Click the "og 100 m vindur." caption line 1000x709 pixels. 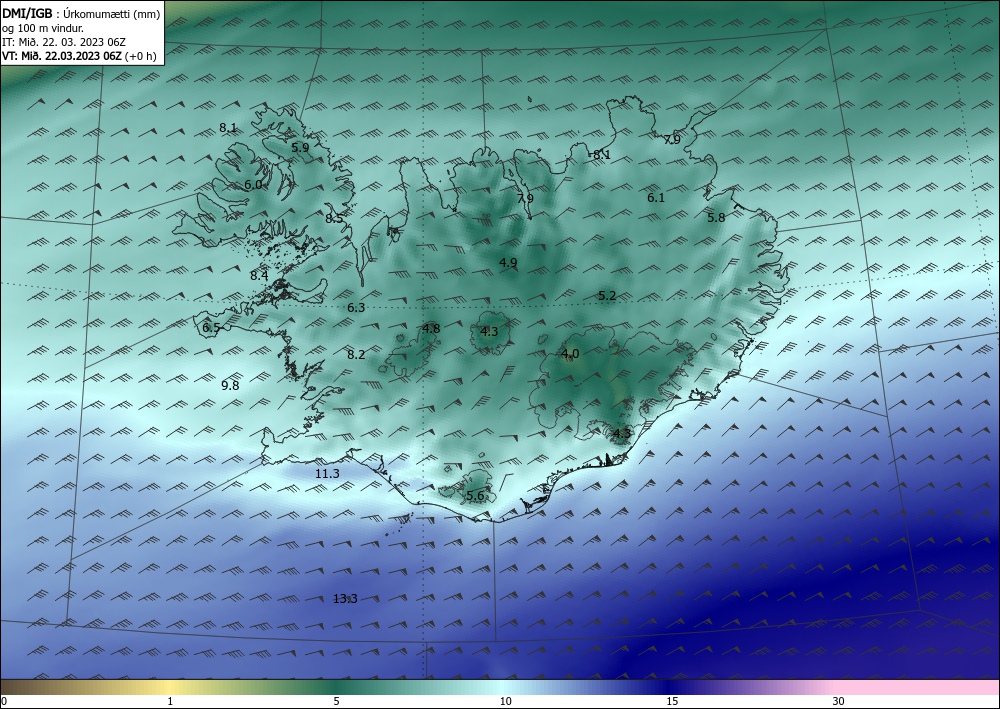pyautogui.click(x=43, y=29)
